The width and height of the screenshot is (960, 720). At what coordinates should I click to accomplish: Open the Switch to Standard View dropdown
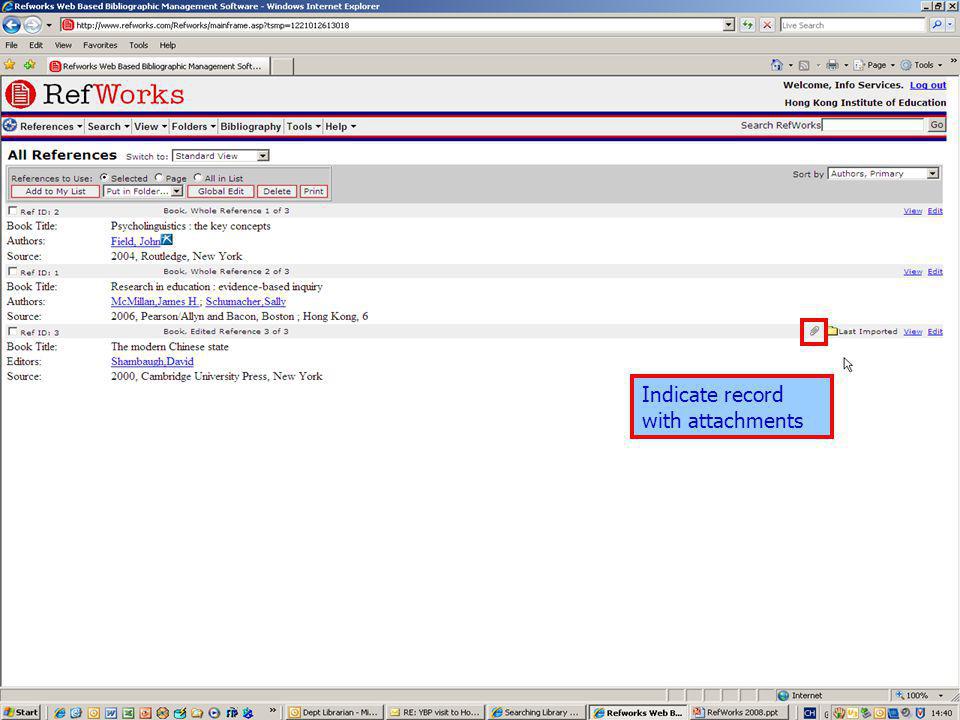pyautogui.click(x=220, y=156)
